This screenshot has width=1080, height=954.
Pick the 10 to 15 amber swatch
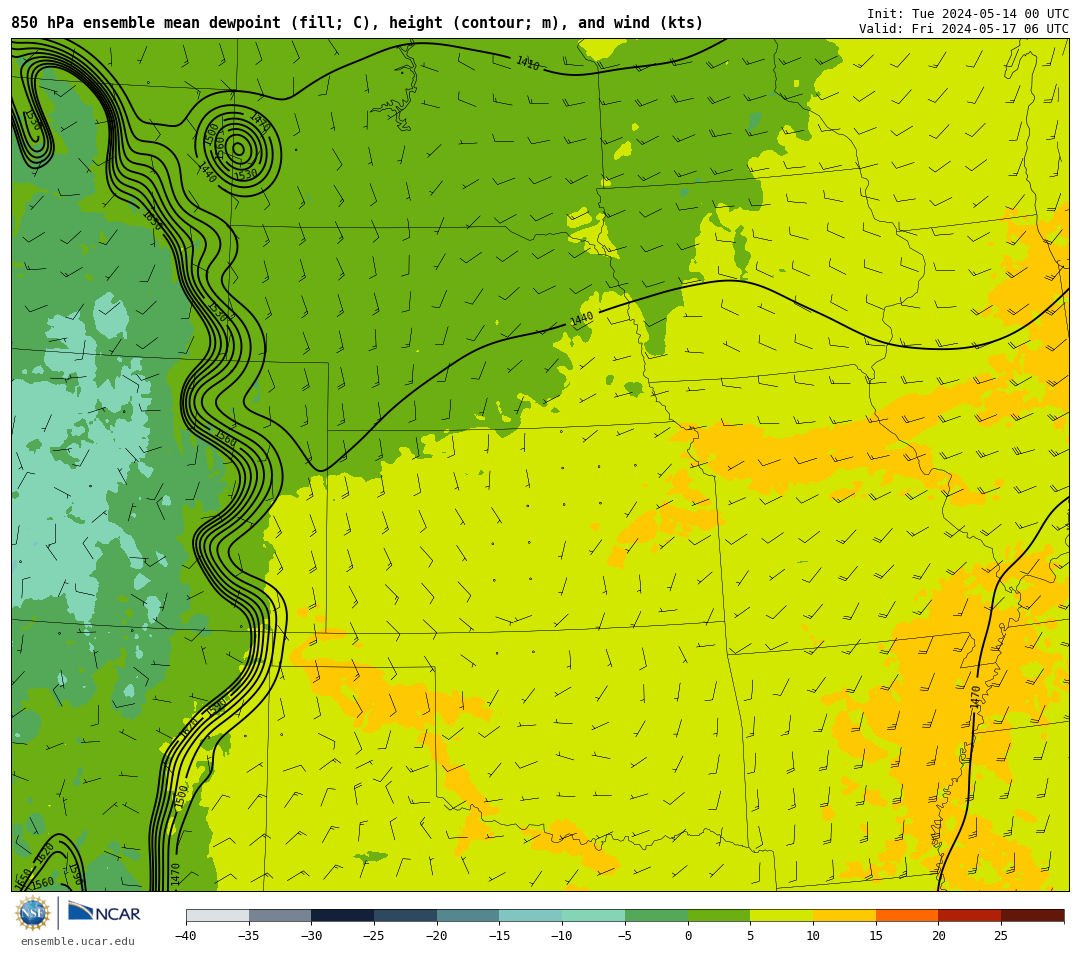pos(844,915)
